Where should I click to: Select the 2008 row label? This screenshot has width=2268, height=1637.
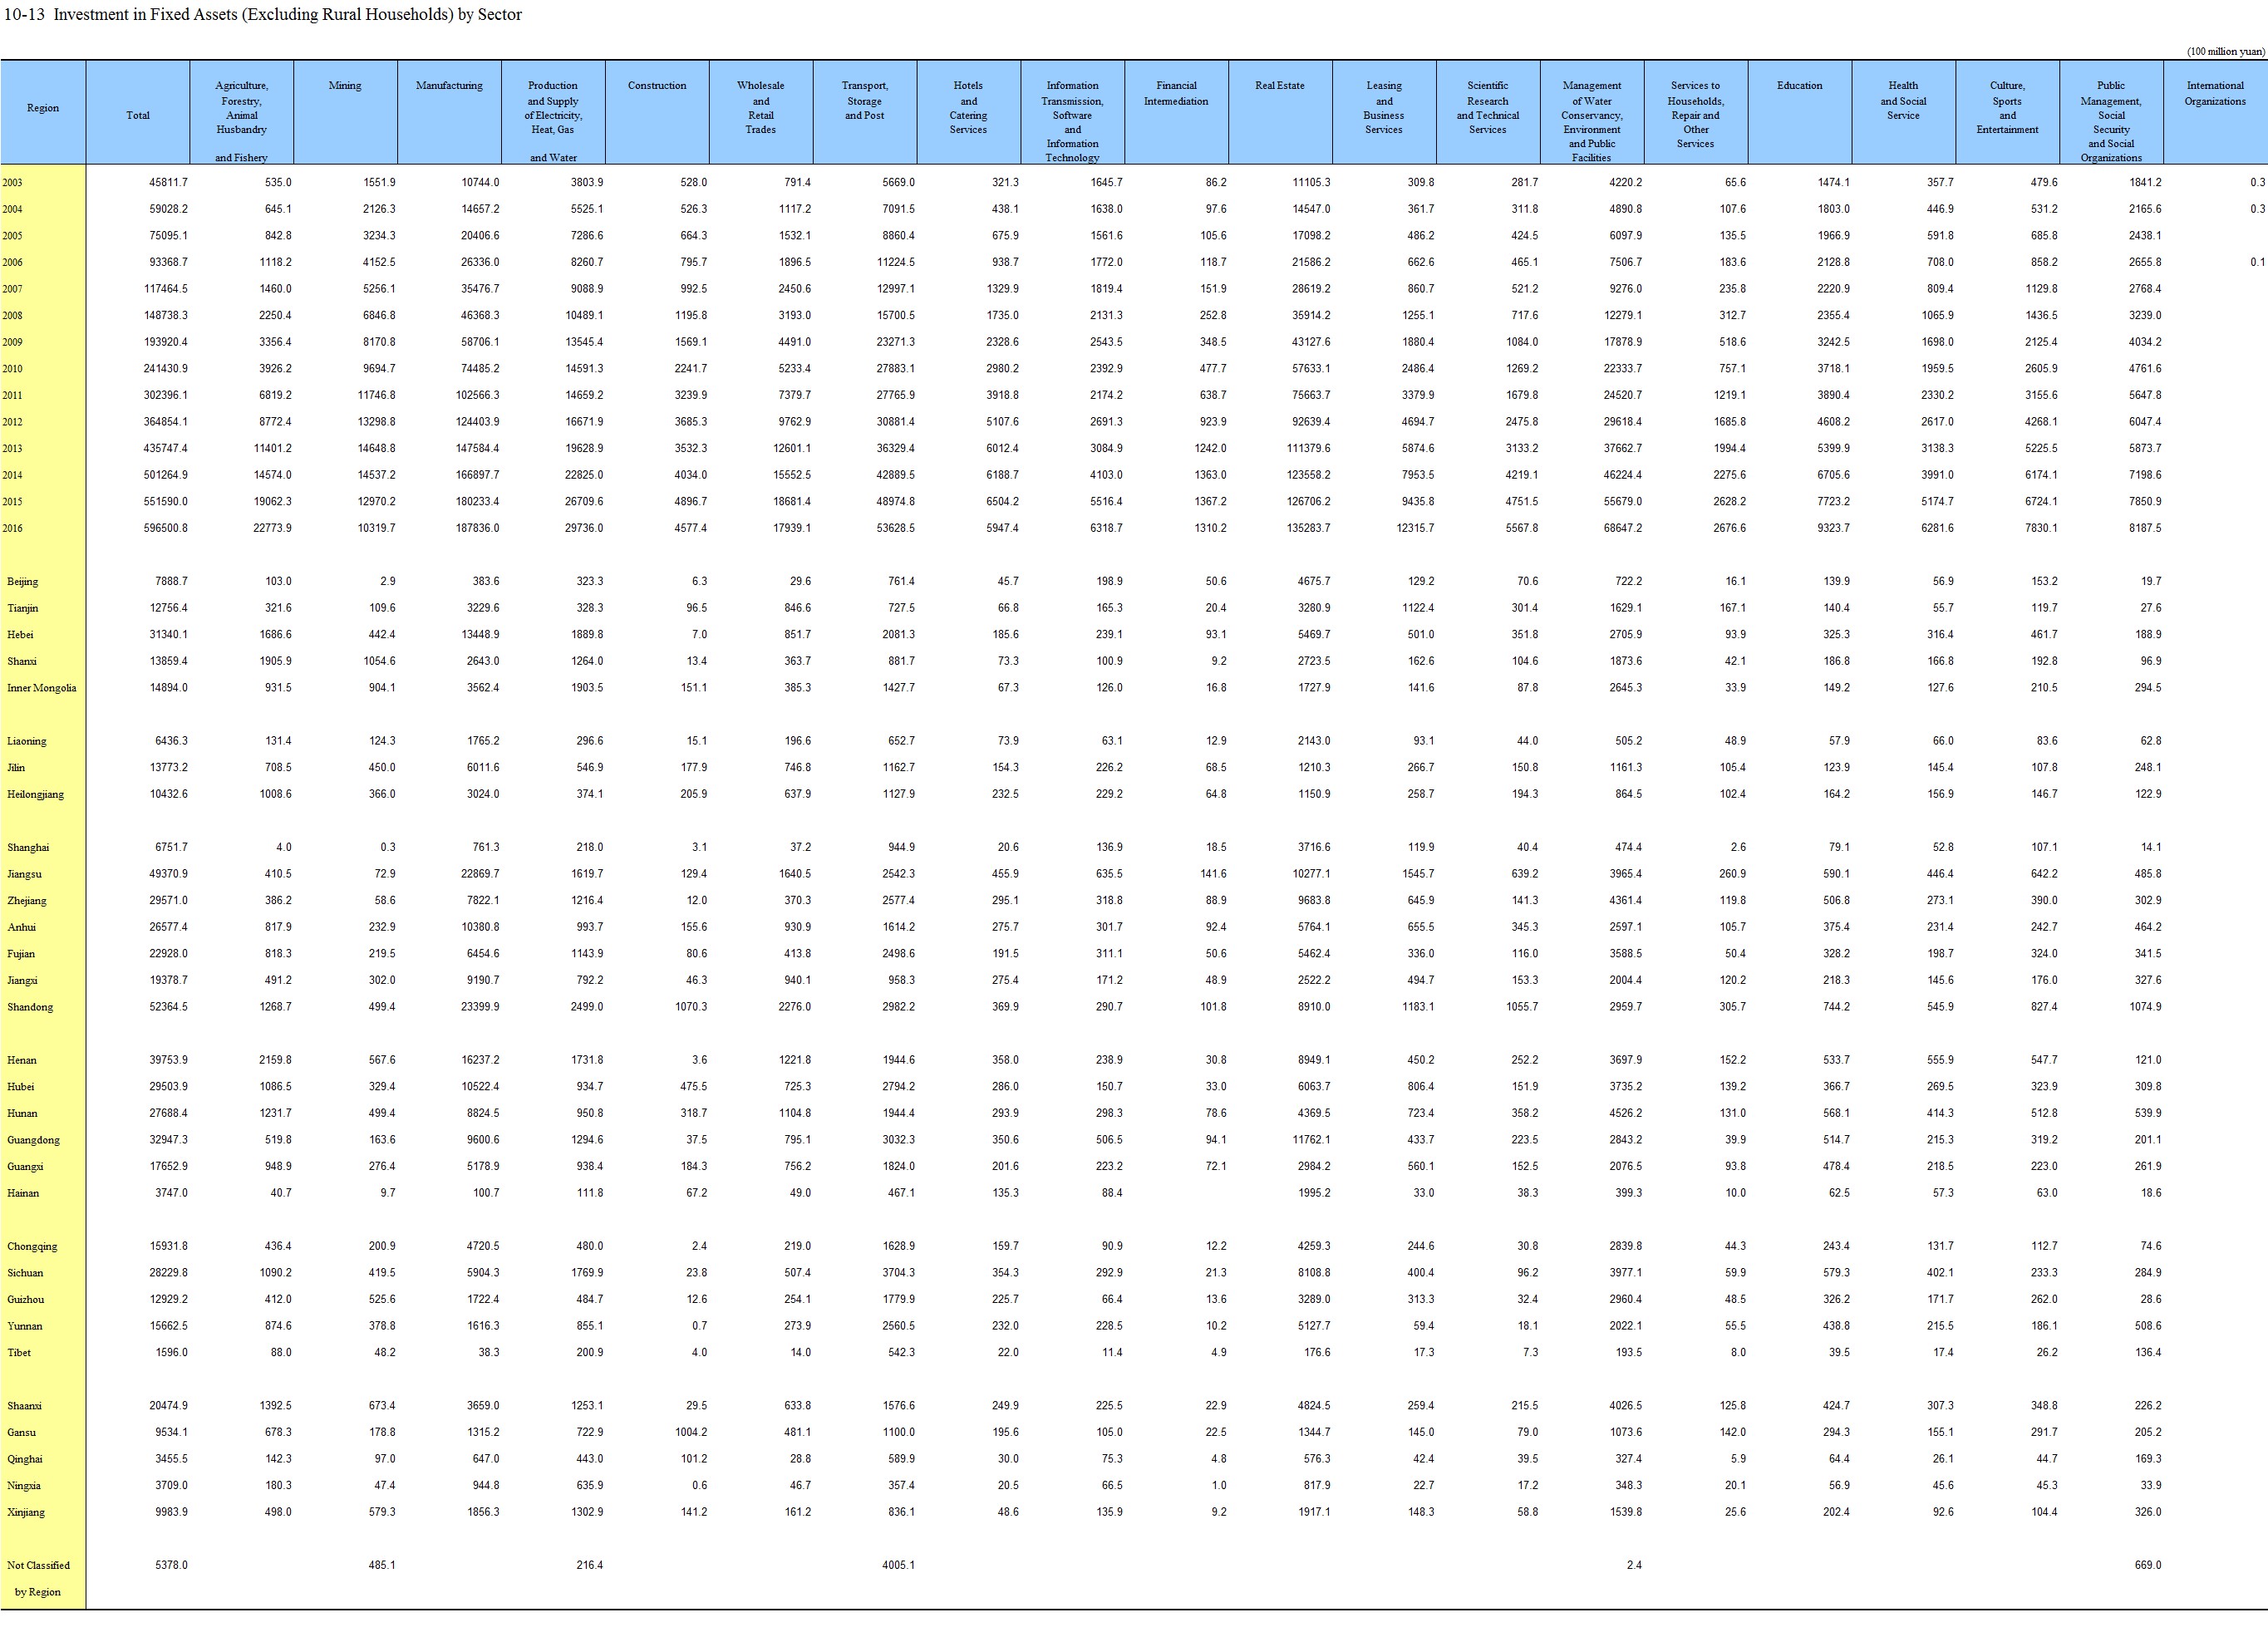[12, 316]
